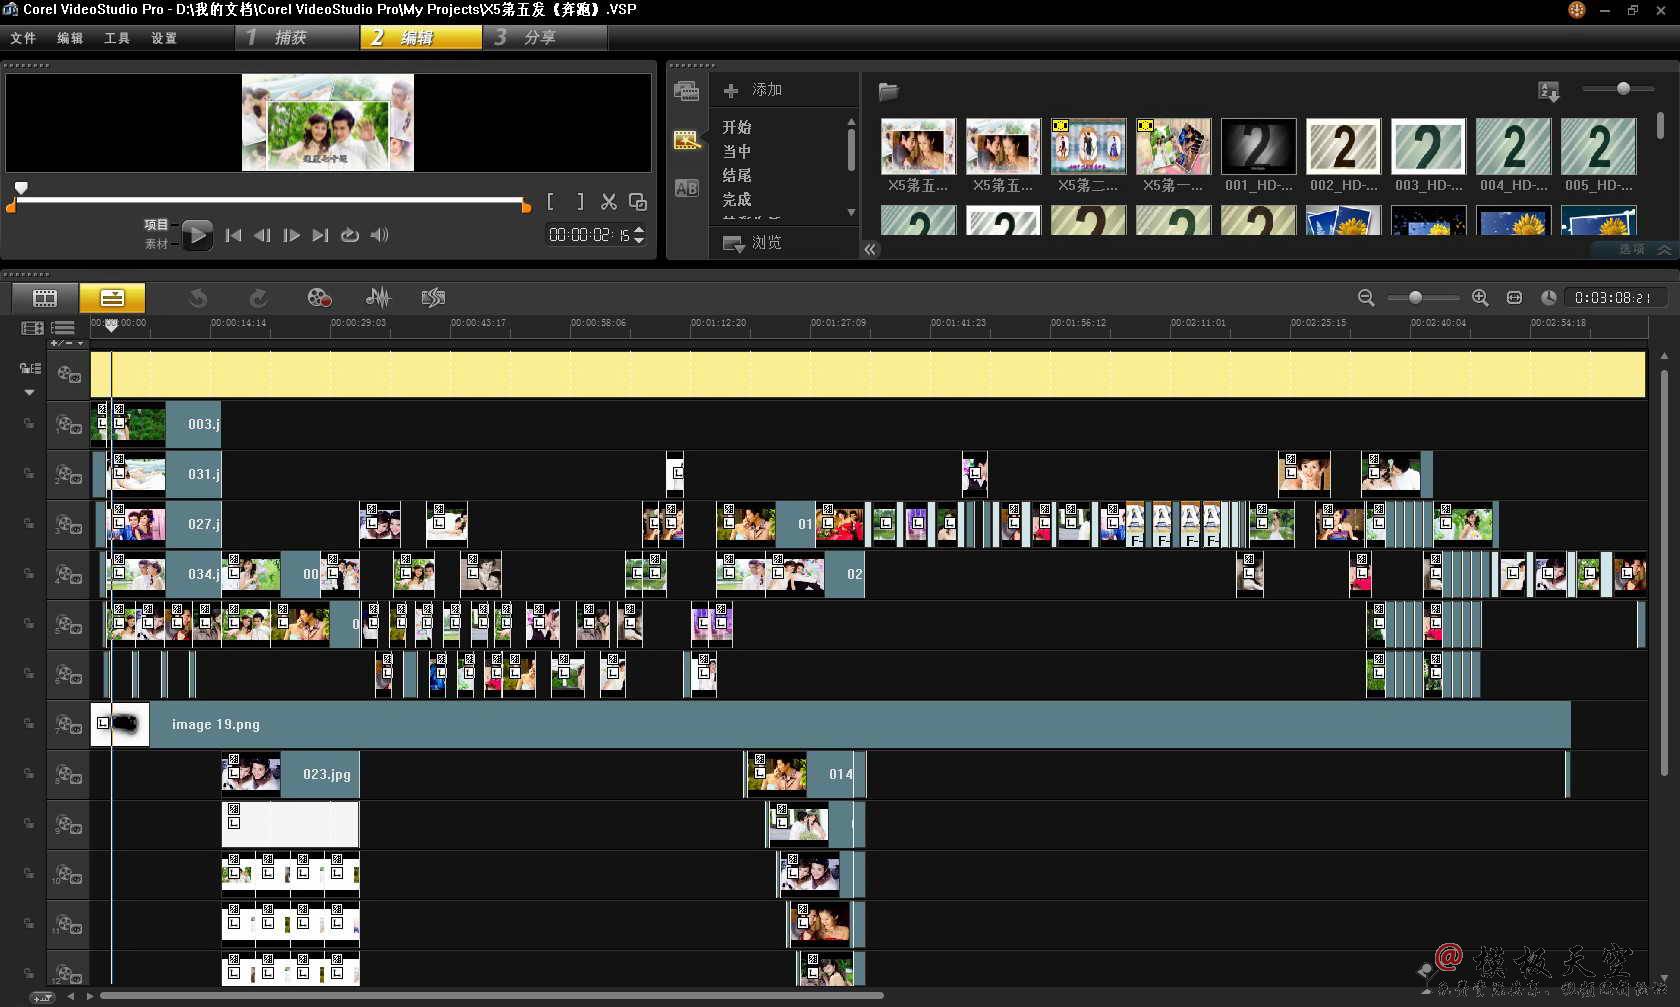1680x1007 pixels.
Task: Select the 开始 category in the list
Action: click(x=737, y=127)
